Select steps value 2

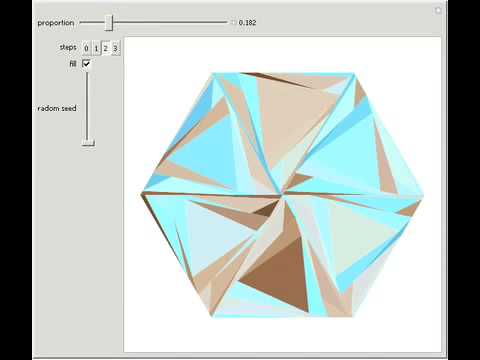(x=106, y=49)
